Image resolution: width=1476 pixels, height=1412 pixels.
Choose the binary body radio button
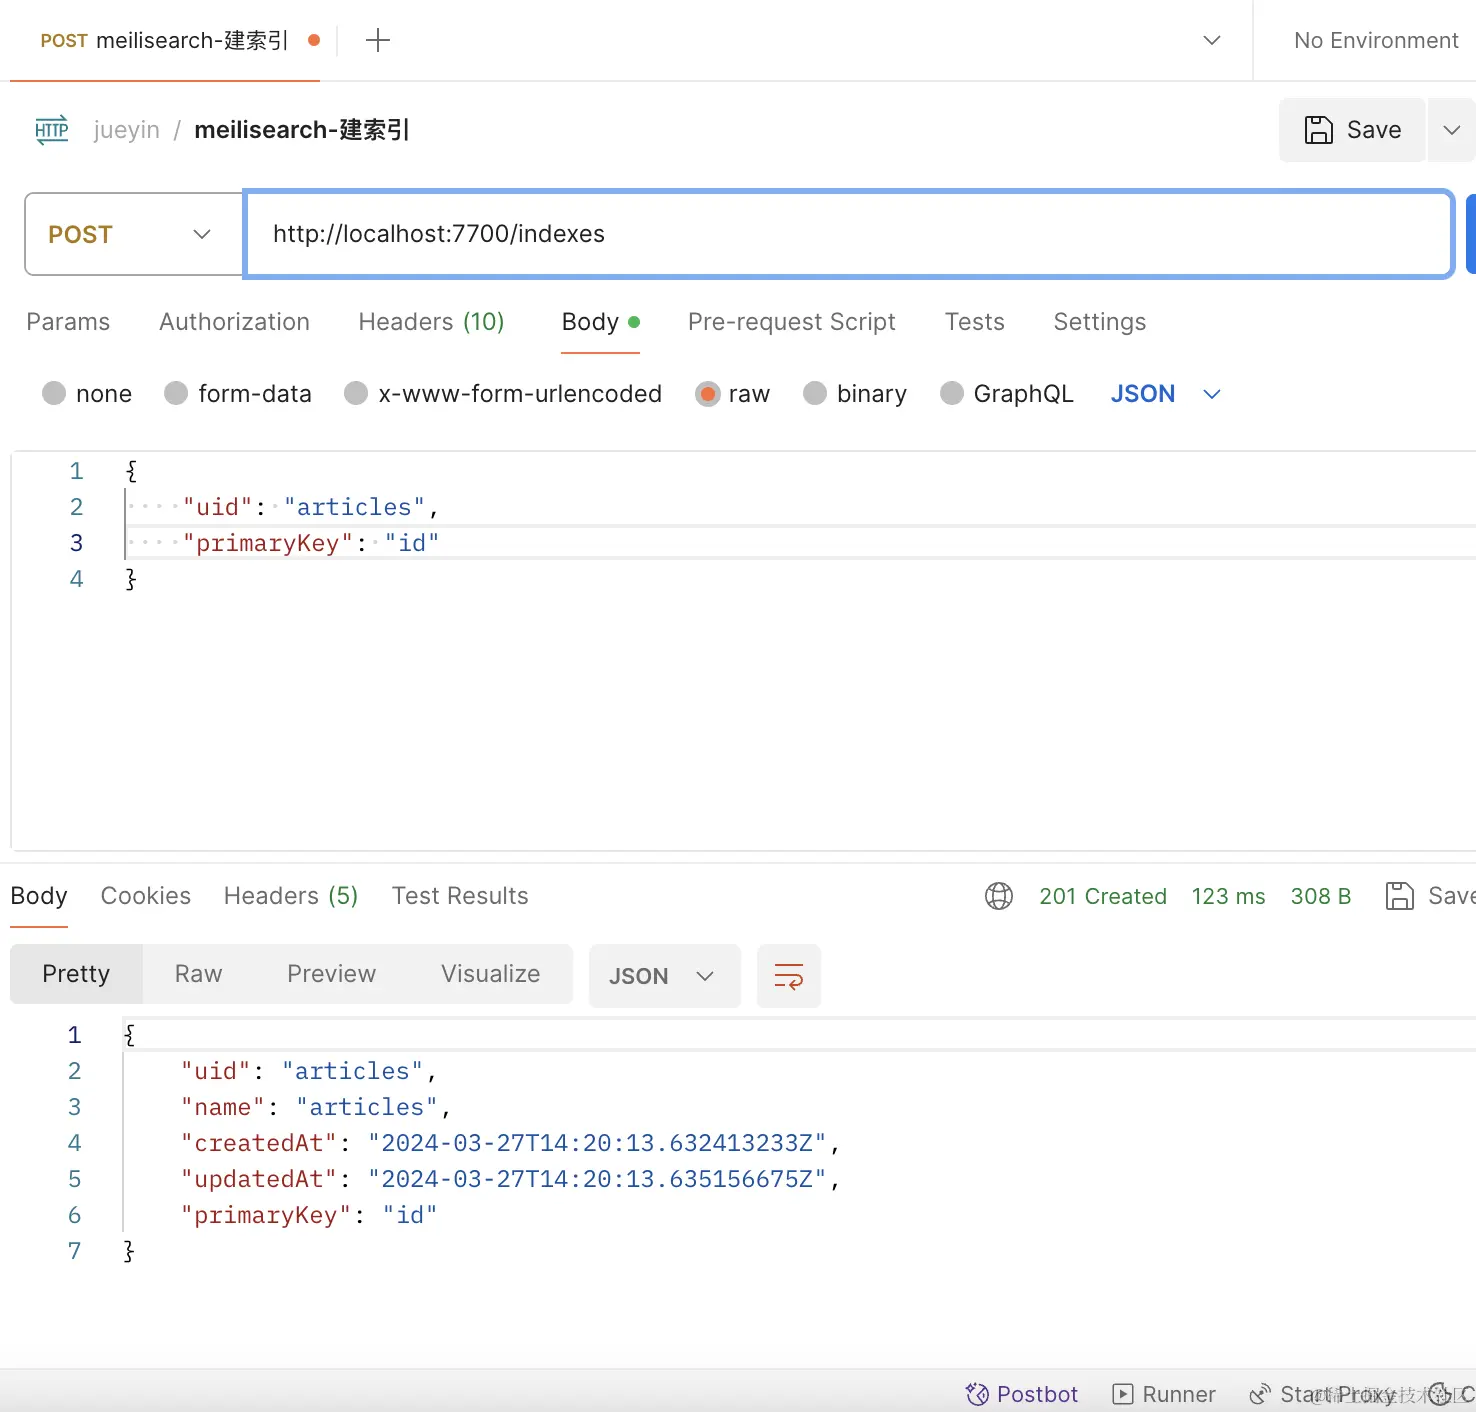point(815,394)
